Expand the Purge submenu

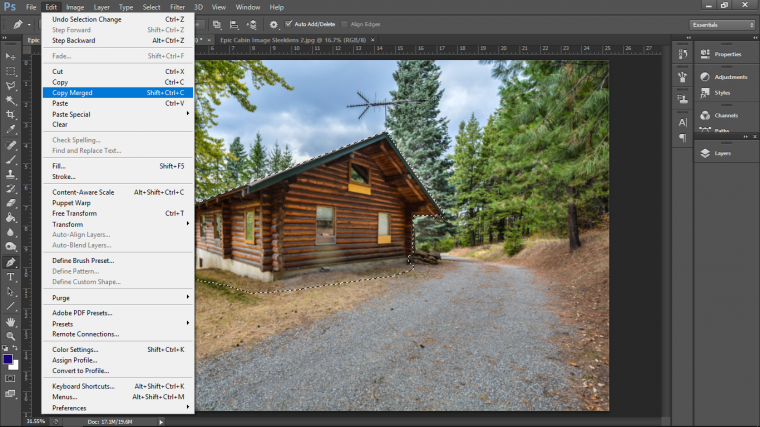[x=118, y=298]
